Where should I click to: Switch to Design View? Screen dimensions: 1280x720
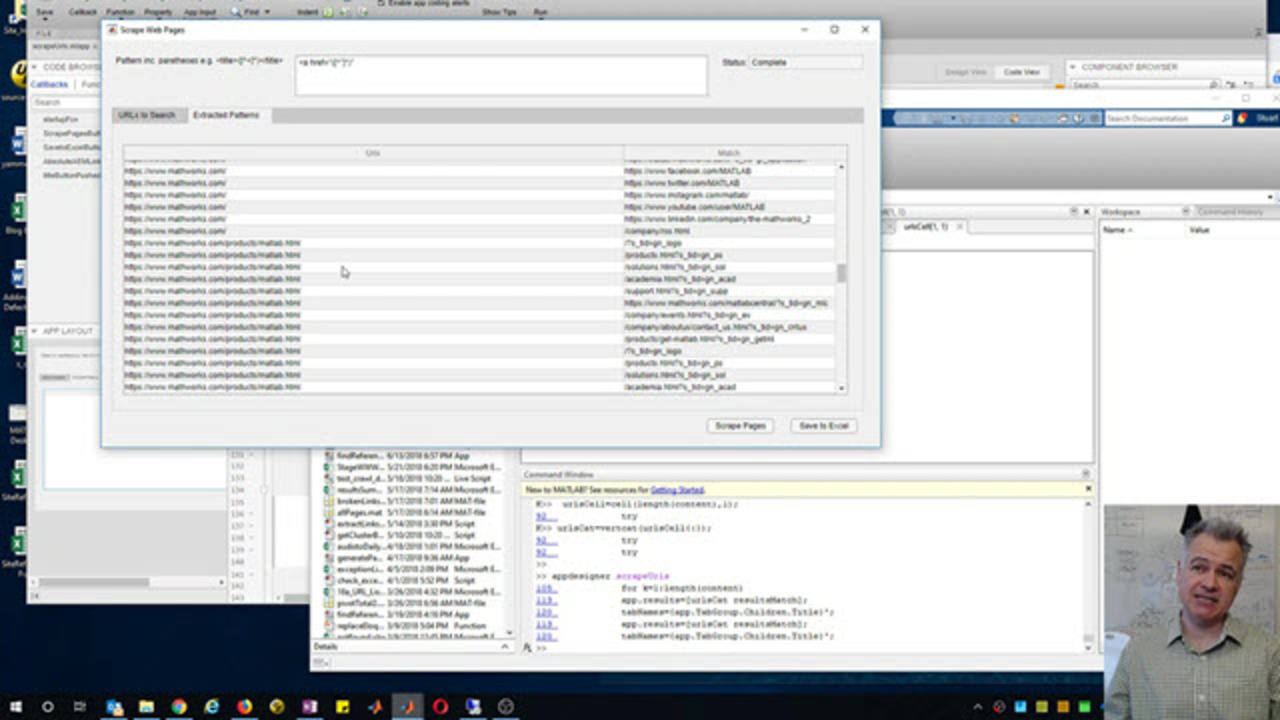[x=965, y=72]
